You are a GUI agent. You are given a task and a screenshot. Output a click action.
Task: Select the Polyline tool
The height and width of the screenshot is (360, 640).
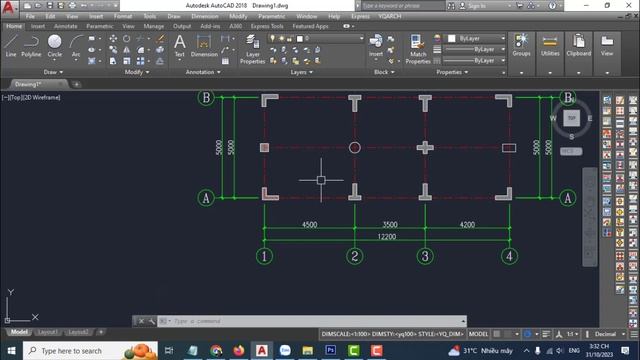[x=31, y=46]
